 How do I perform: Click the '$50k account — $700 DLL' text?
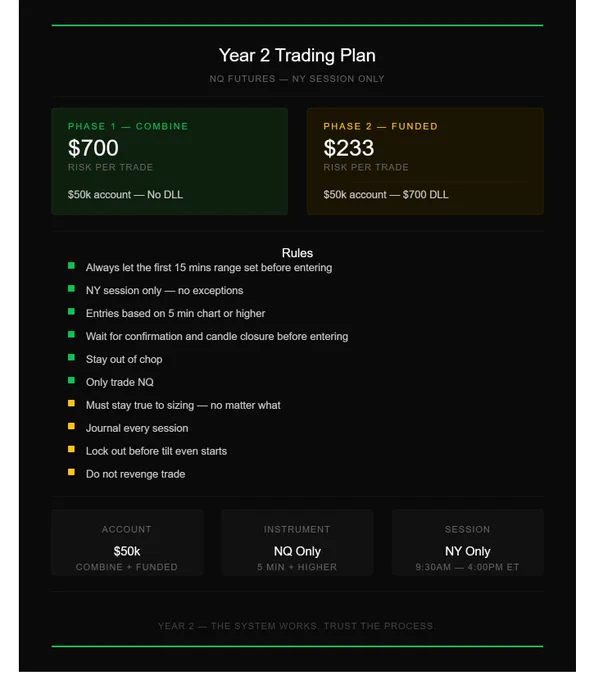(386, 195)
